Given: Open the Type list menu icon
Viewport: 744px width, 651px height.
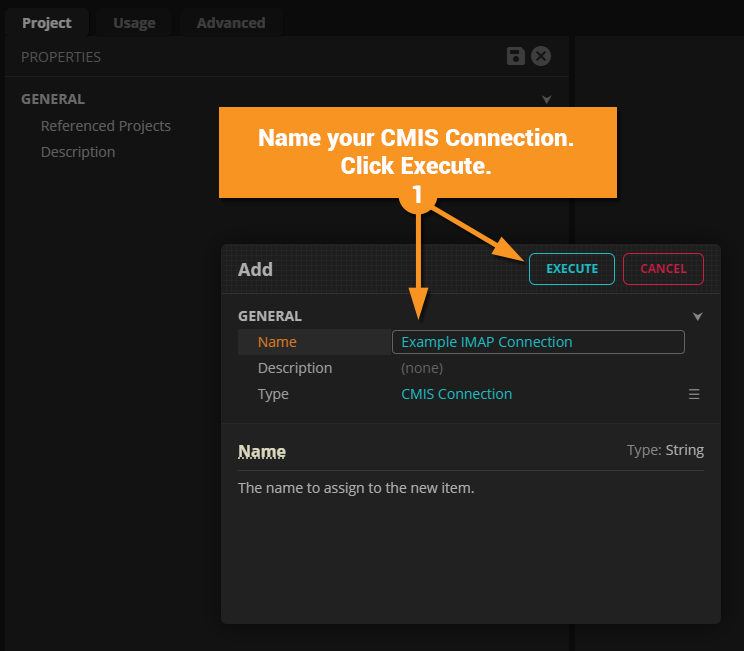Looking at the screenshot, I should click(x=694, y=394).
